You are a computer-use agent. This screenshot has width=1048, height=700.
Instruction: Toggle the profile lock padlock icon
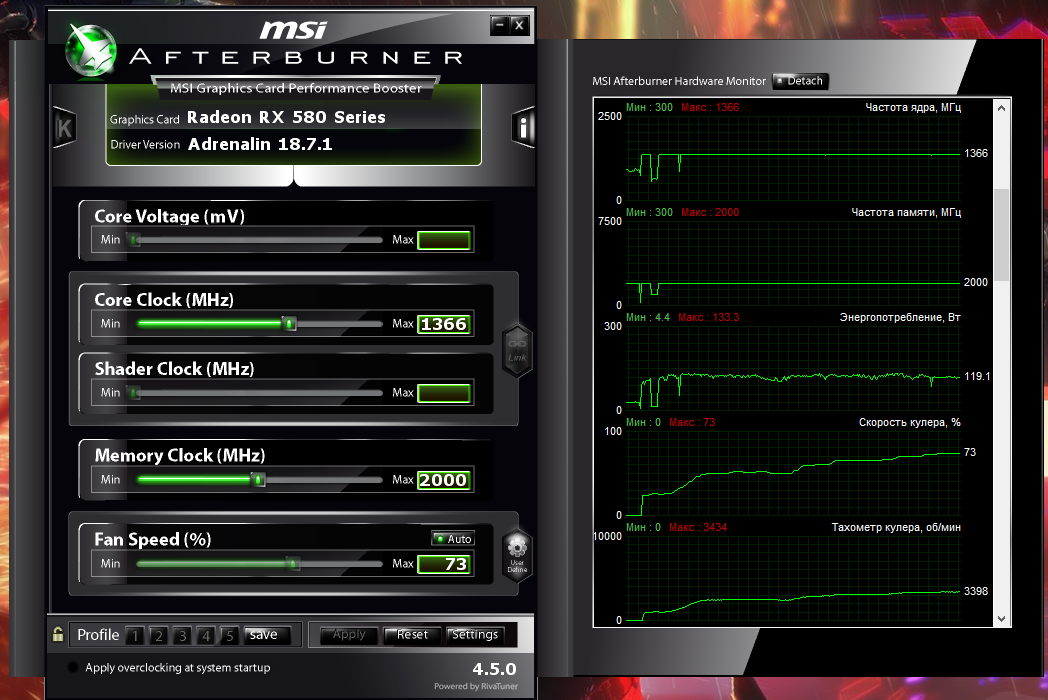pyautogui.click(x=58, y=634)
